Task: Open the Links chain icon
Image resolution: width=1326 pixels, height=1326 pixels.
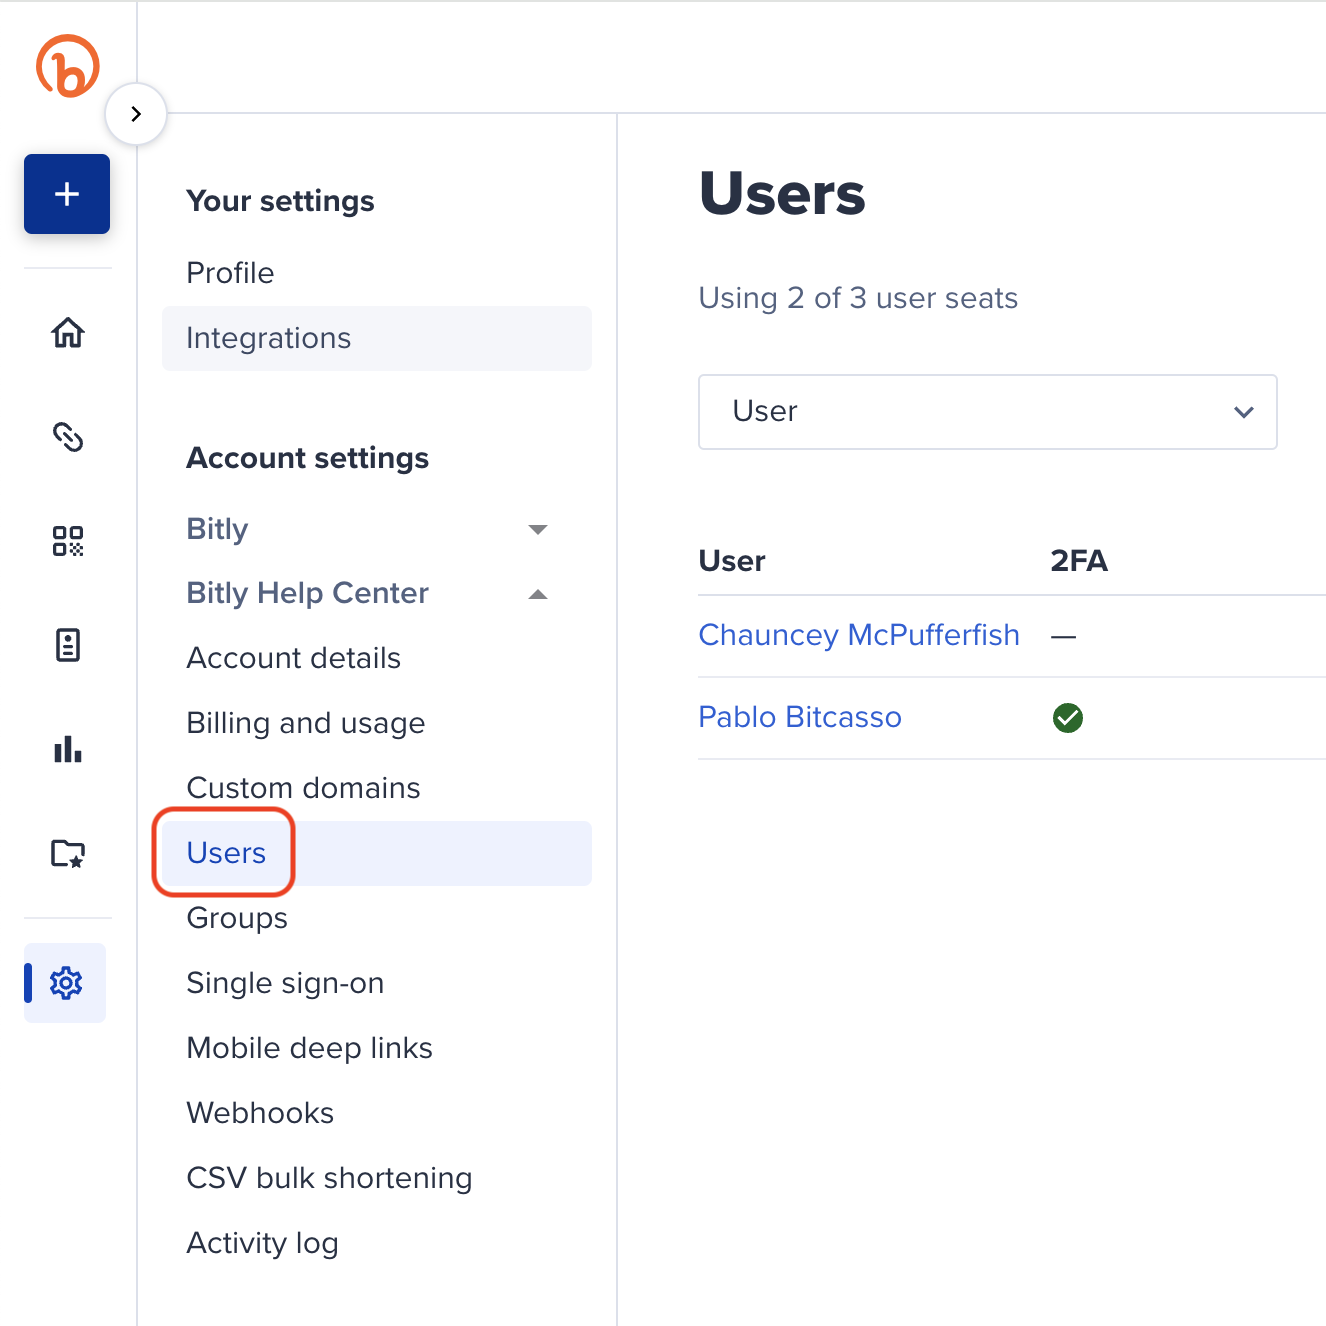Action: tap(68, 437)
